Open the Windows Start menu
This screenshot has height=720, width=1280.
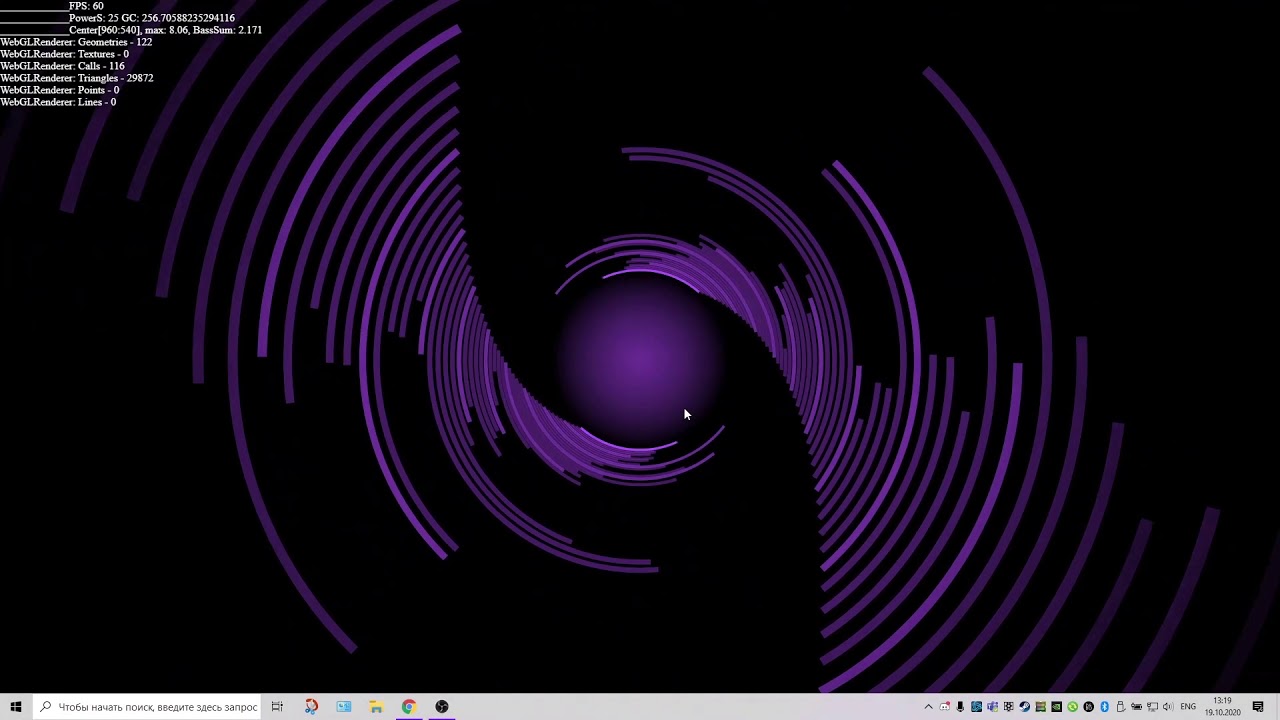(x=16, y=707)
